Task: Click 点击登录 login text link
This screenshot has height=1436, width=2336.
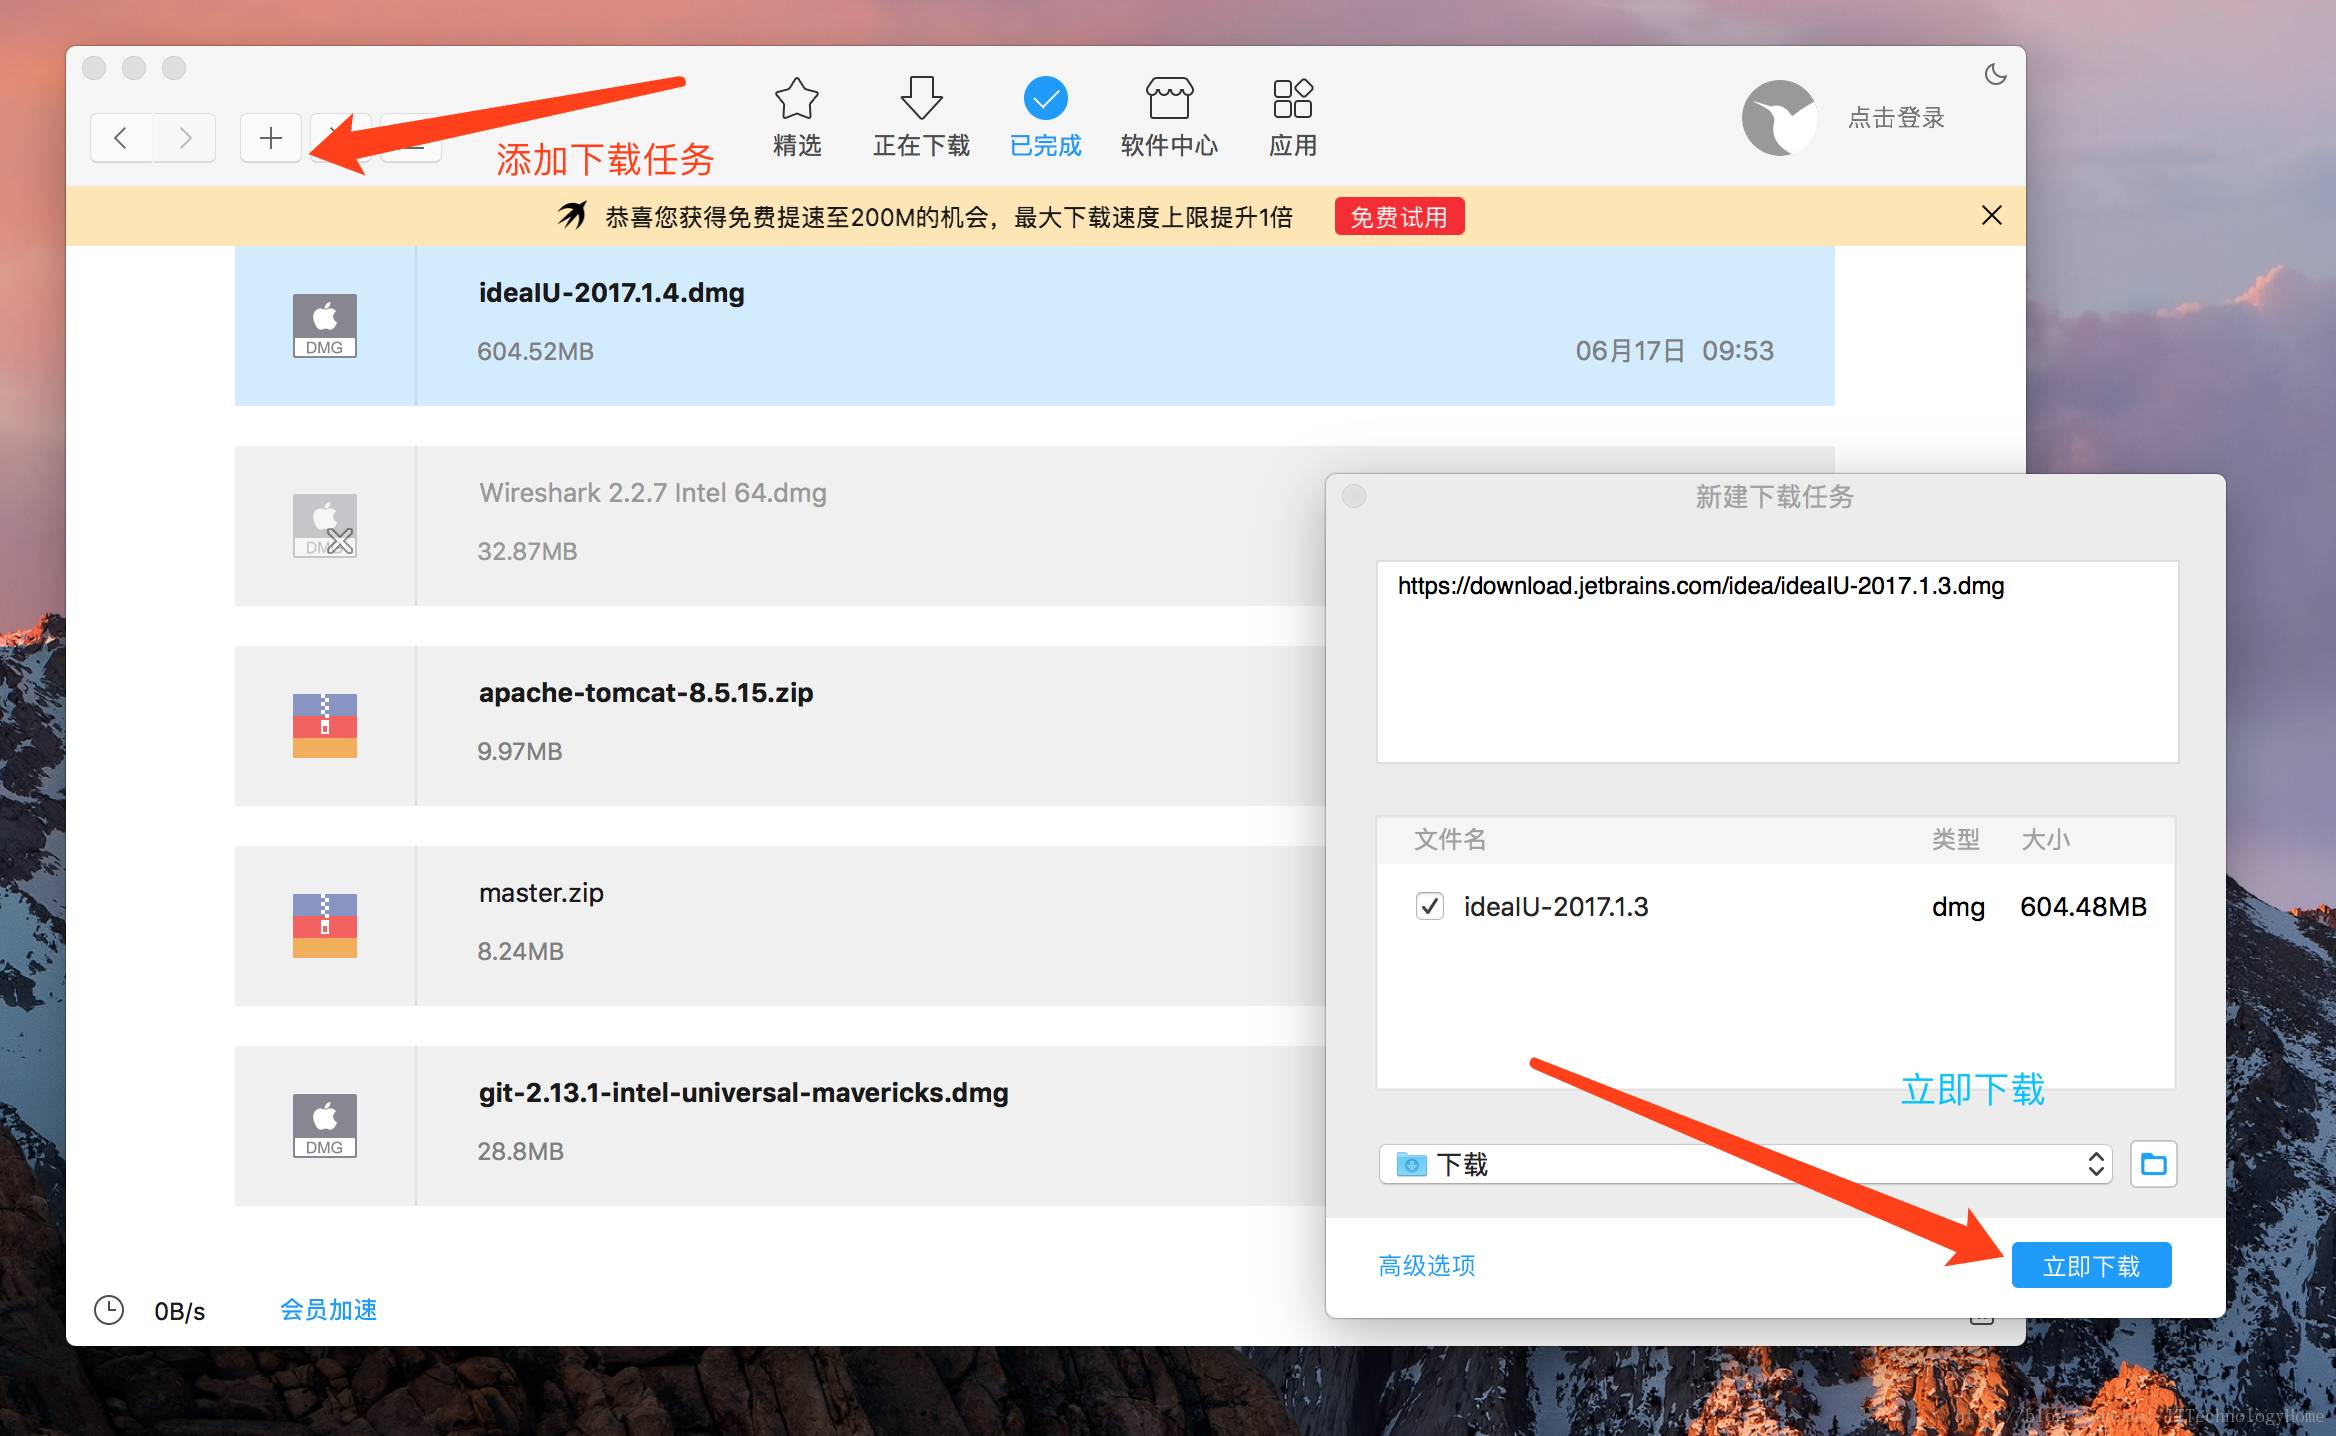Action: click(1902, 117)
